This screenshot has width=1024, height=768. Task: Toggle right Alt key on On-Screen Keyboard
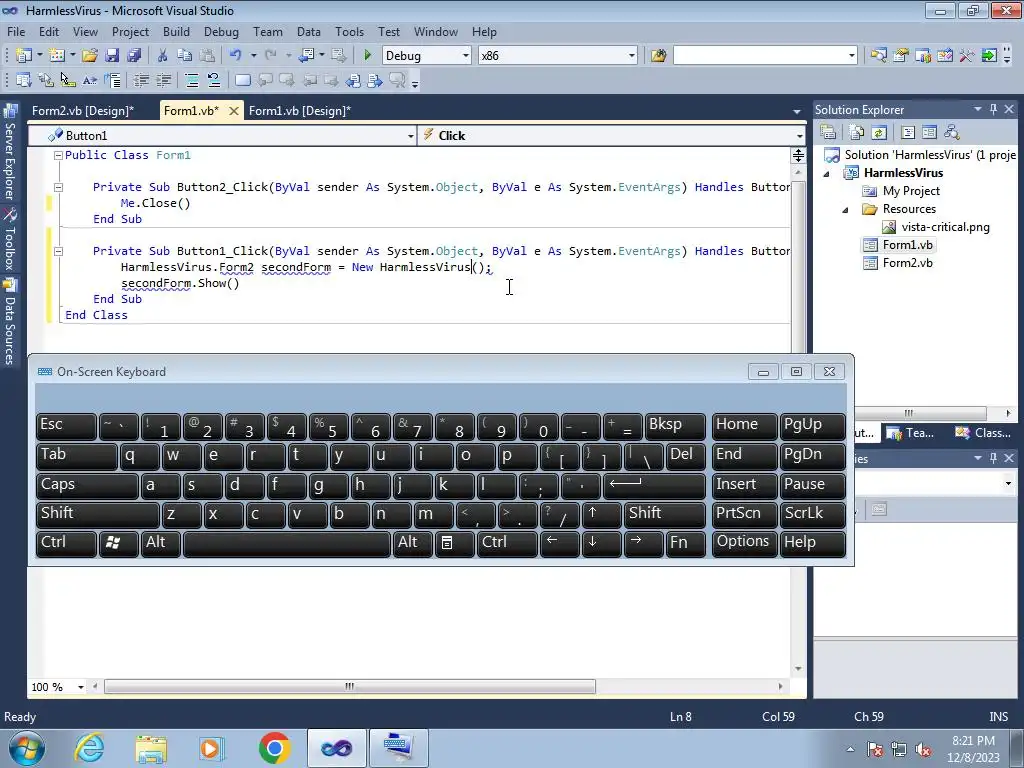[413, 543]
